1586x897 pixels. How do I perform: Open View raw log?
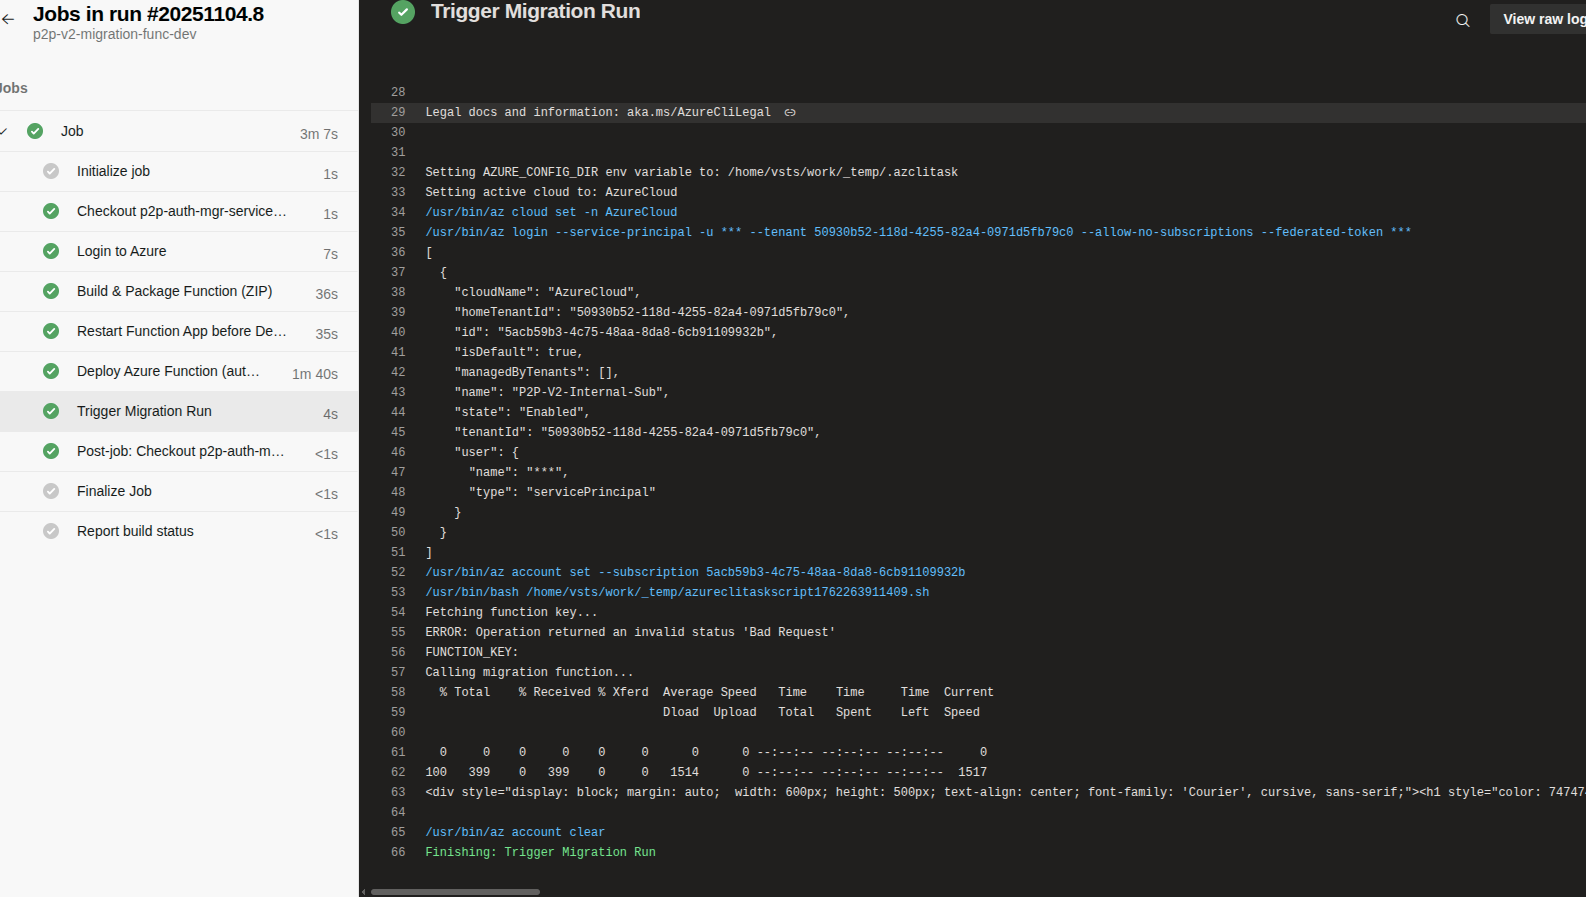pyautogui.click(x=1540, y=19)
